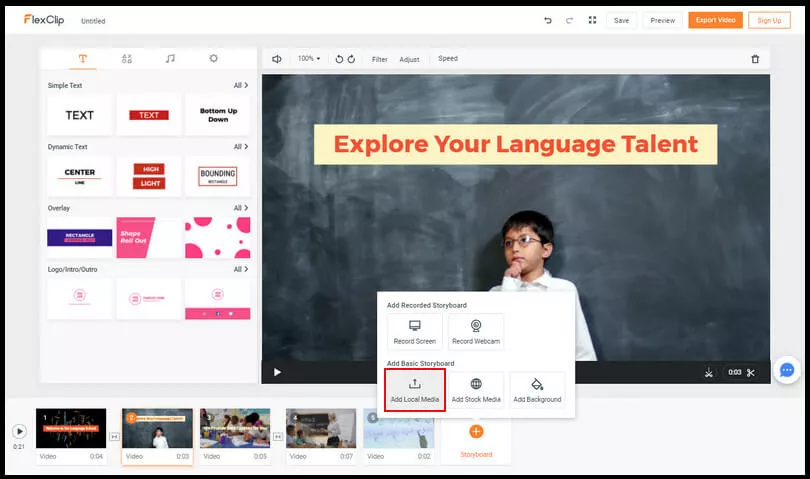Image resolution: width=810 pixels, height=479 pixels.
Task: Add the Center Line dynamic text
Action: (80, 176)
